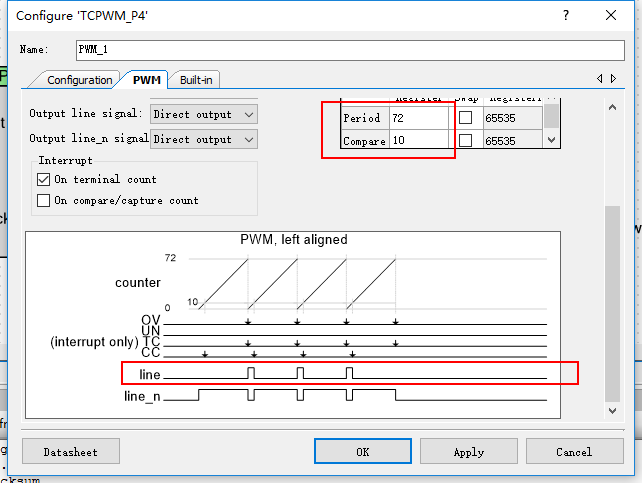Image resolution: width=642 pixels, height=483 pixels.
Task: Switch to the Configuration tab
Action: [x=79, y=79]
